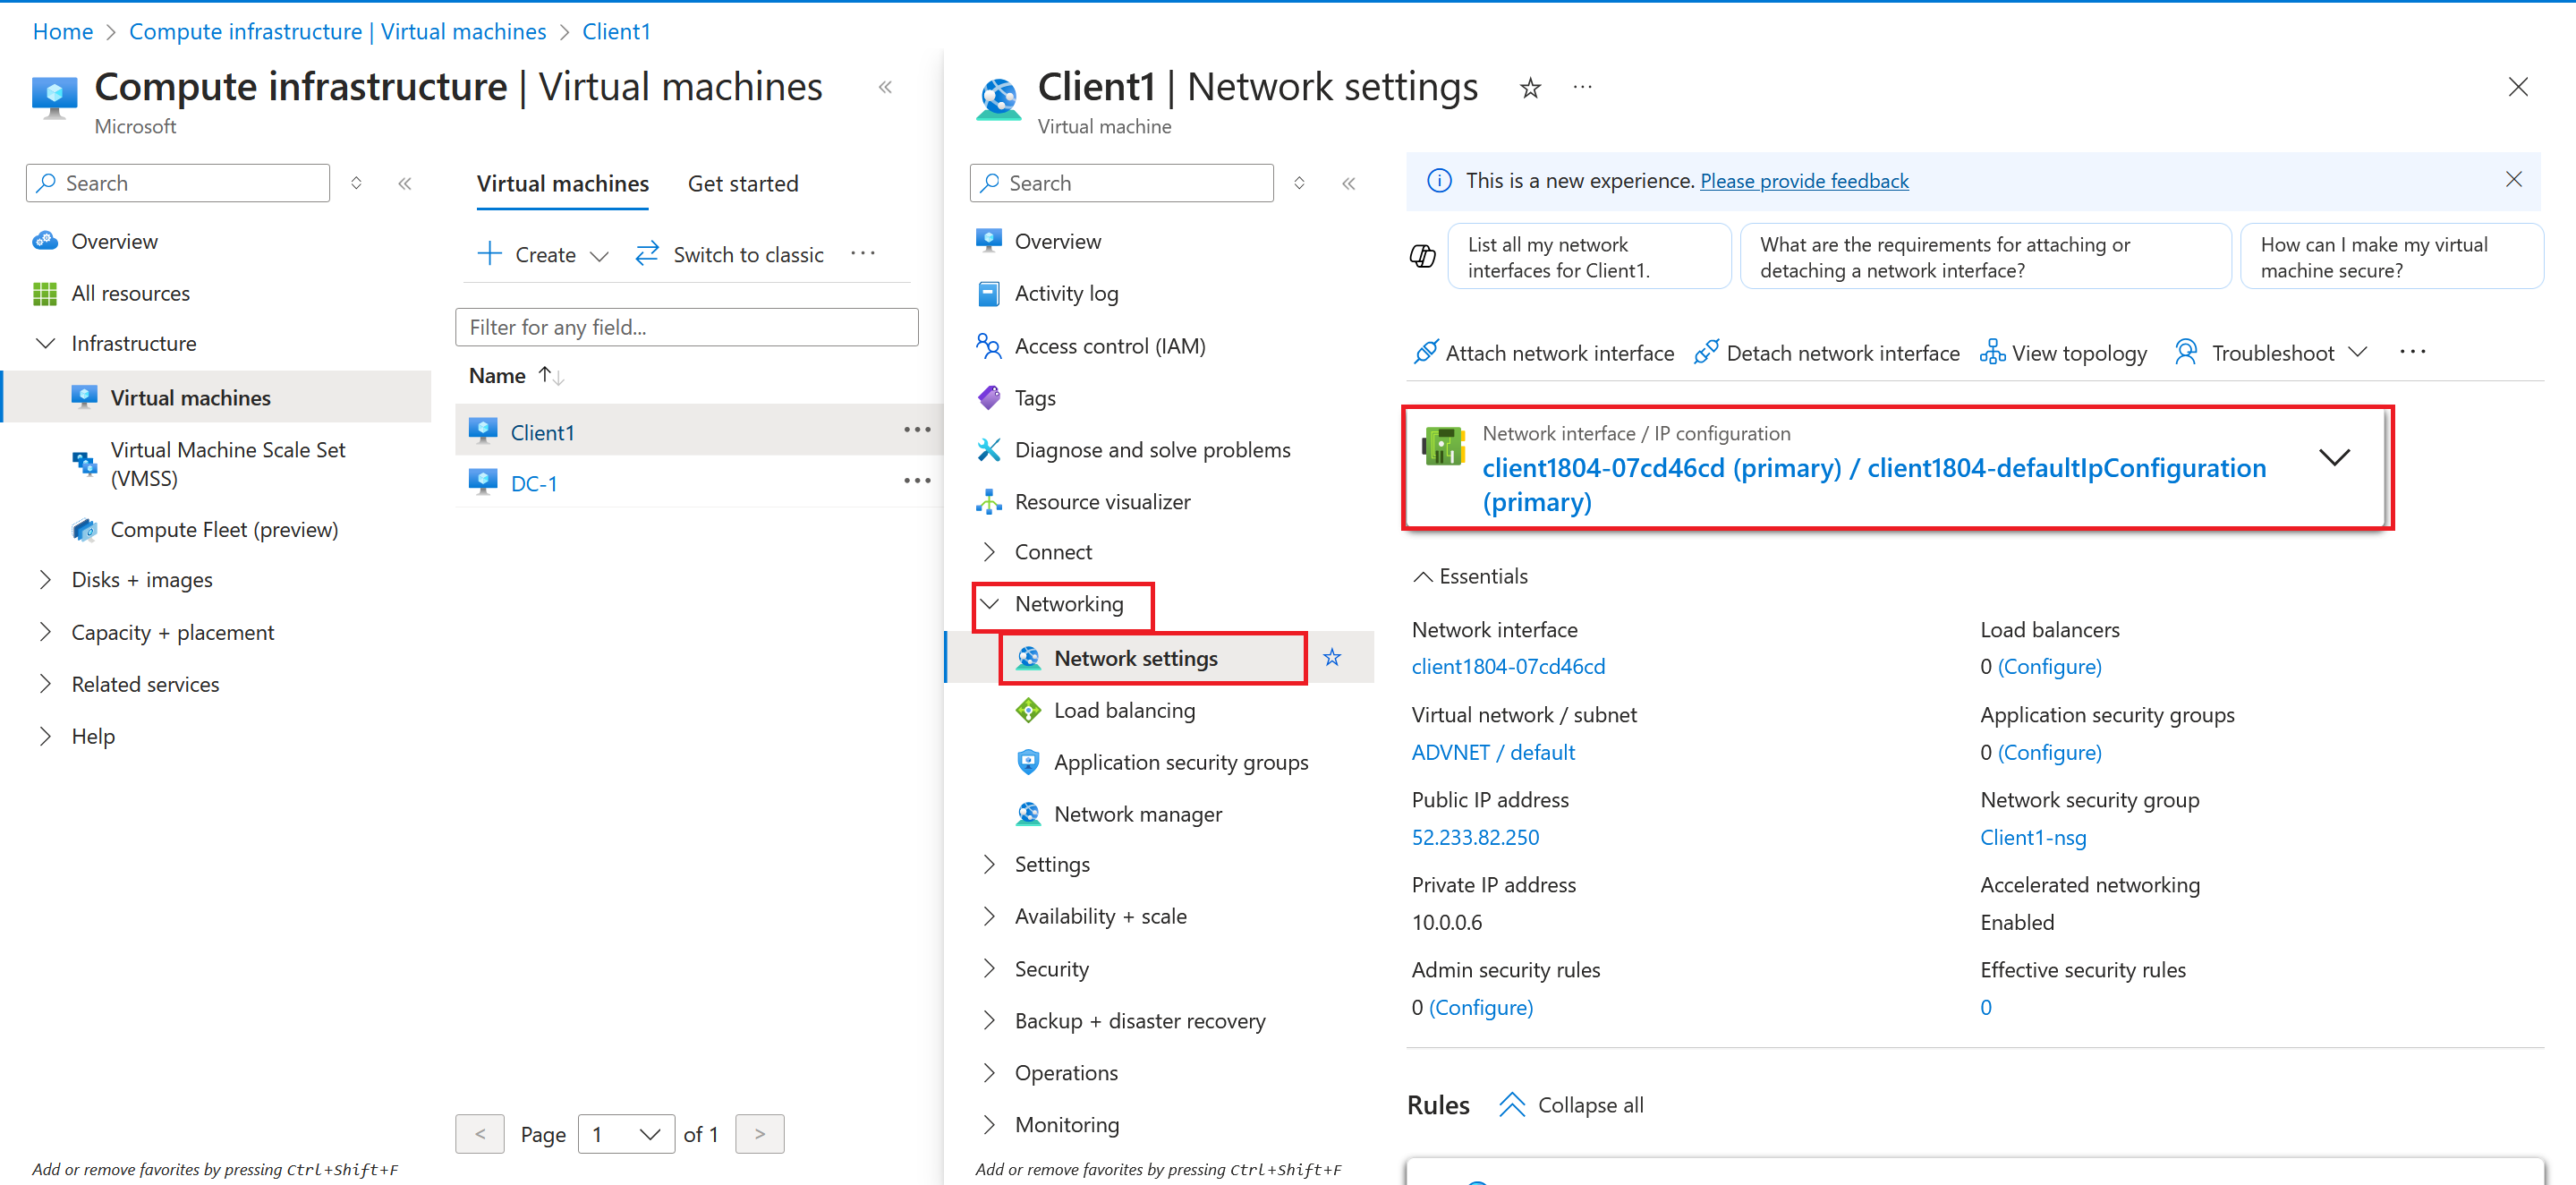This screenshot has height=1185, width=2576.
Task: Open Diagnose and solve problems
Action: (x=1152, y=450)
